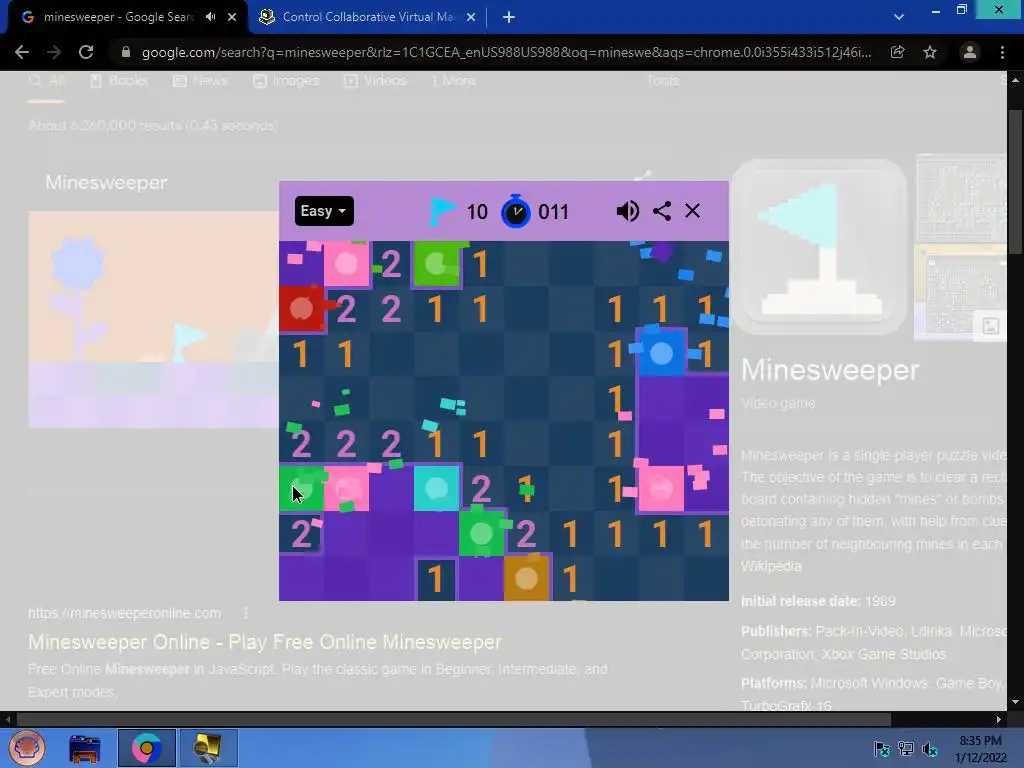The width and height of the screenshot is (1024, 768).
Task: Click the pink mine in the top row
Action: [346, 264]
